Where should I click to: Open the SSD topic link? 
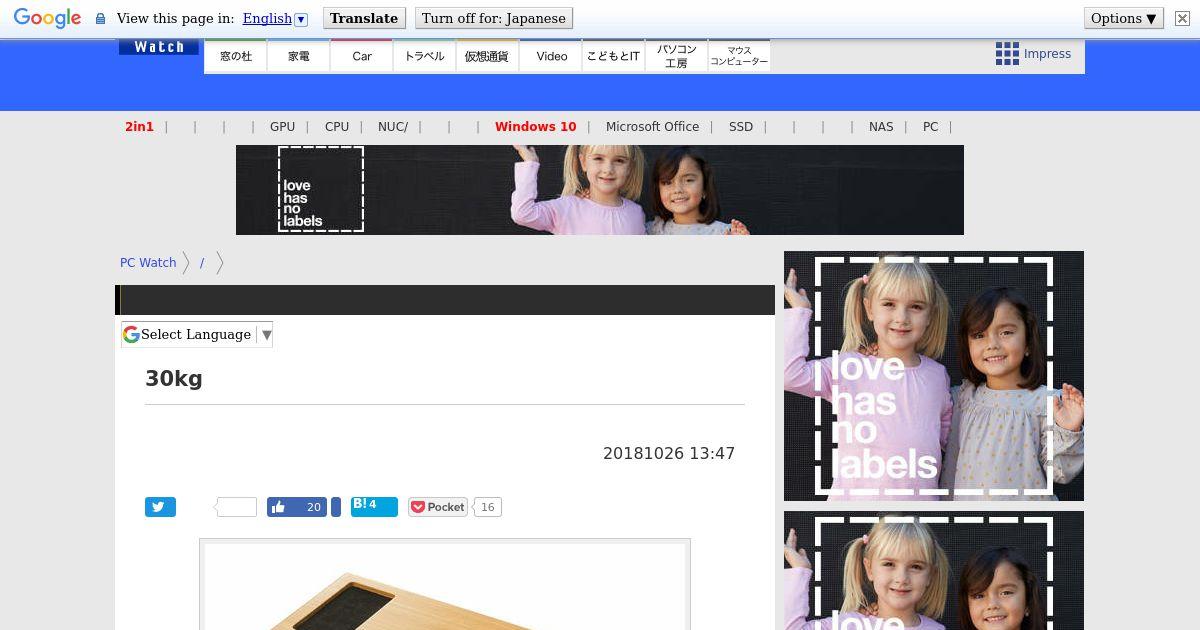741,127
